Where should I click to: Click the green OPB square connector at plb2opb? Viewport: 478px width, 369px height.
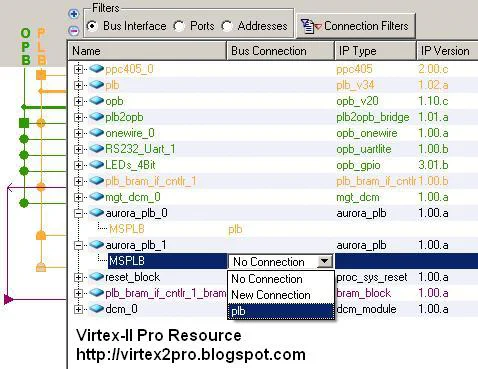pos(24,123)
